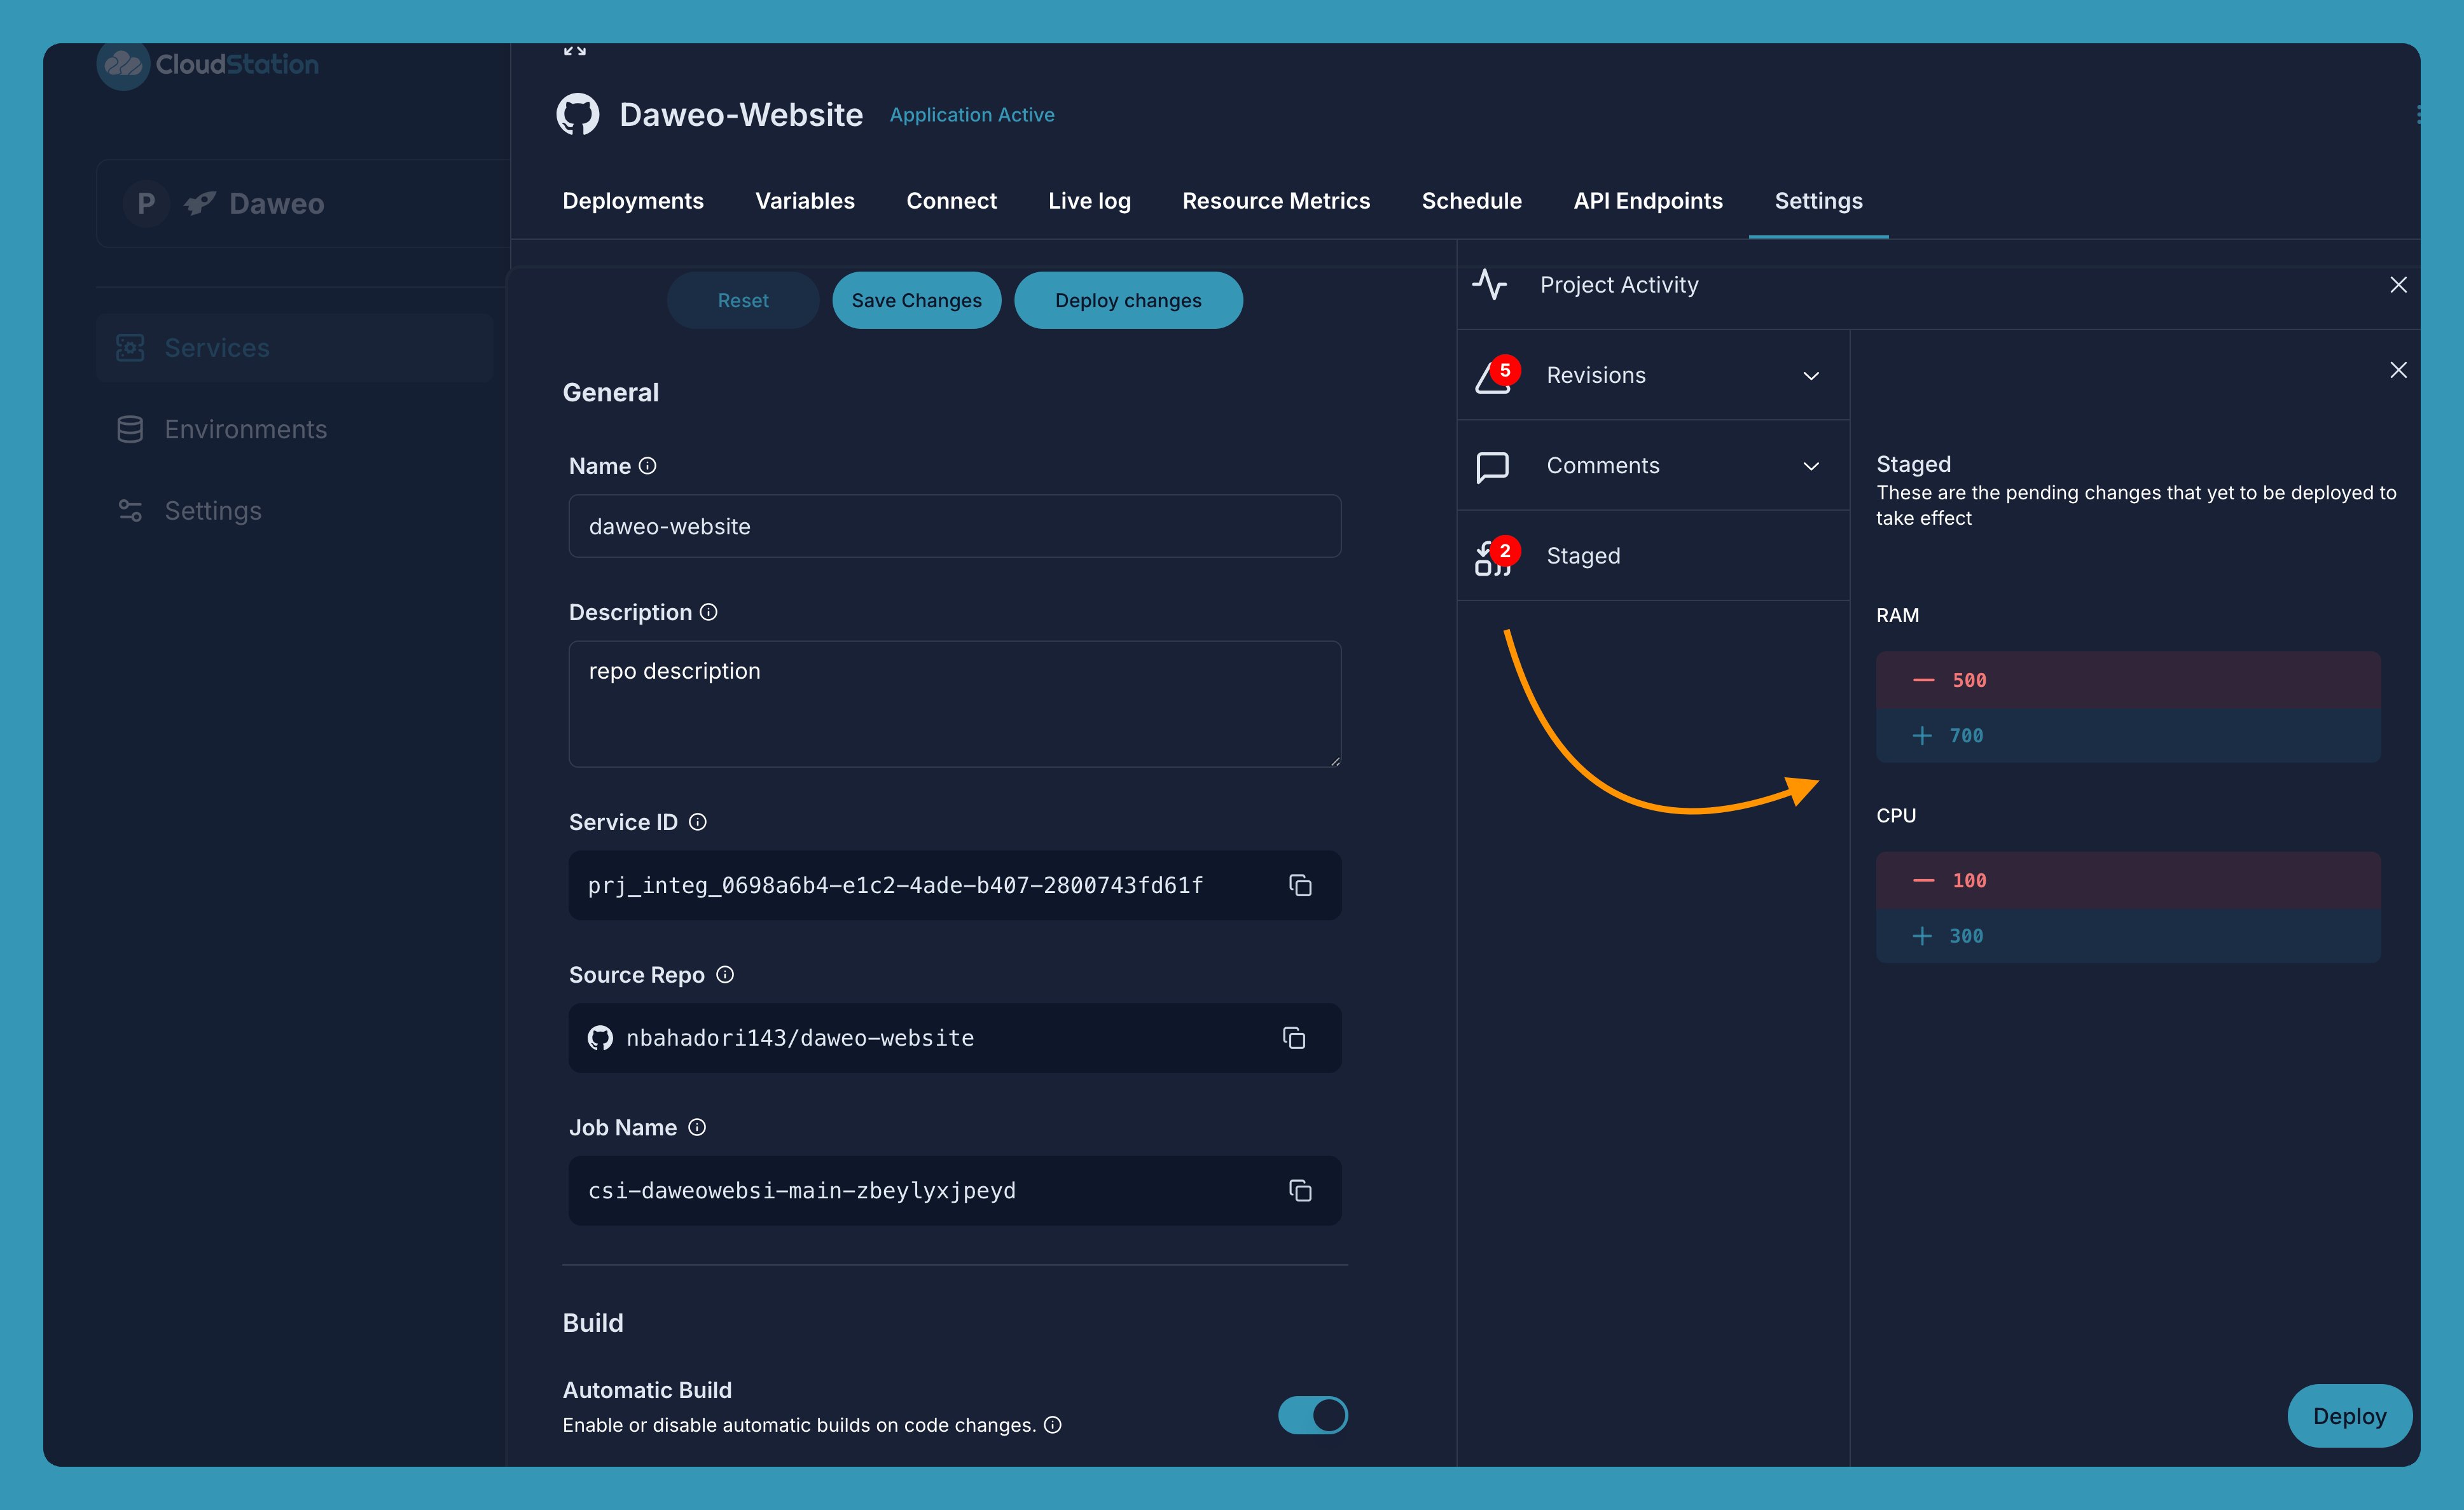Expand the Comments chevron

pos(1811,467)
